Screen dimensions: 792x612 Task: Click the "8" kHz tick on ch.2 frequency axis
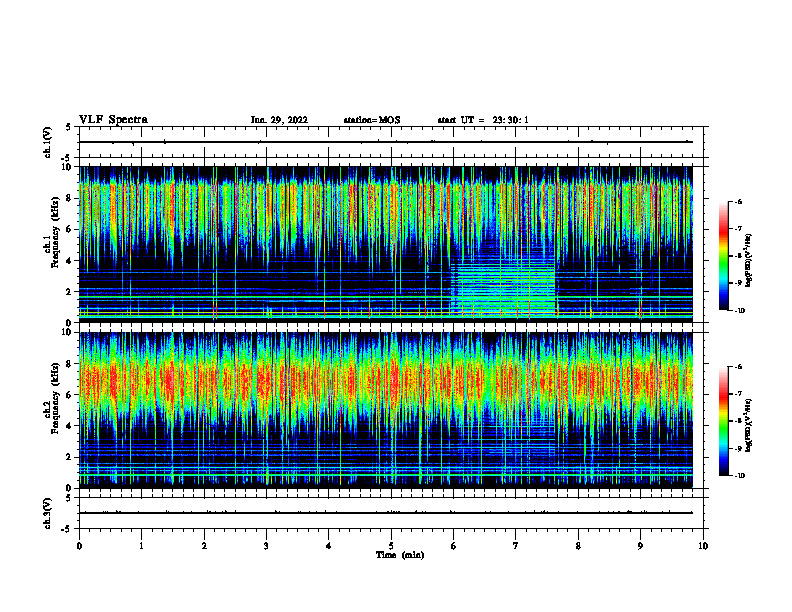[x=69, y=364]
